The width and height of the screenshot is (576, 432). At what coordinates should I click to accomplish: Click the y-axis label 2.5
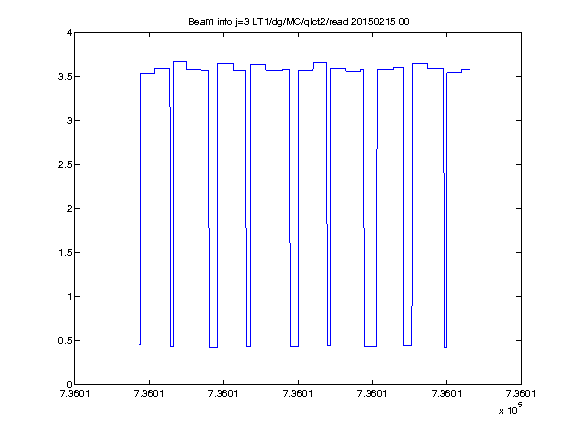point(65,165)
